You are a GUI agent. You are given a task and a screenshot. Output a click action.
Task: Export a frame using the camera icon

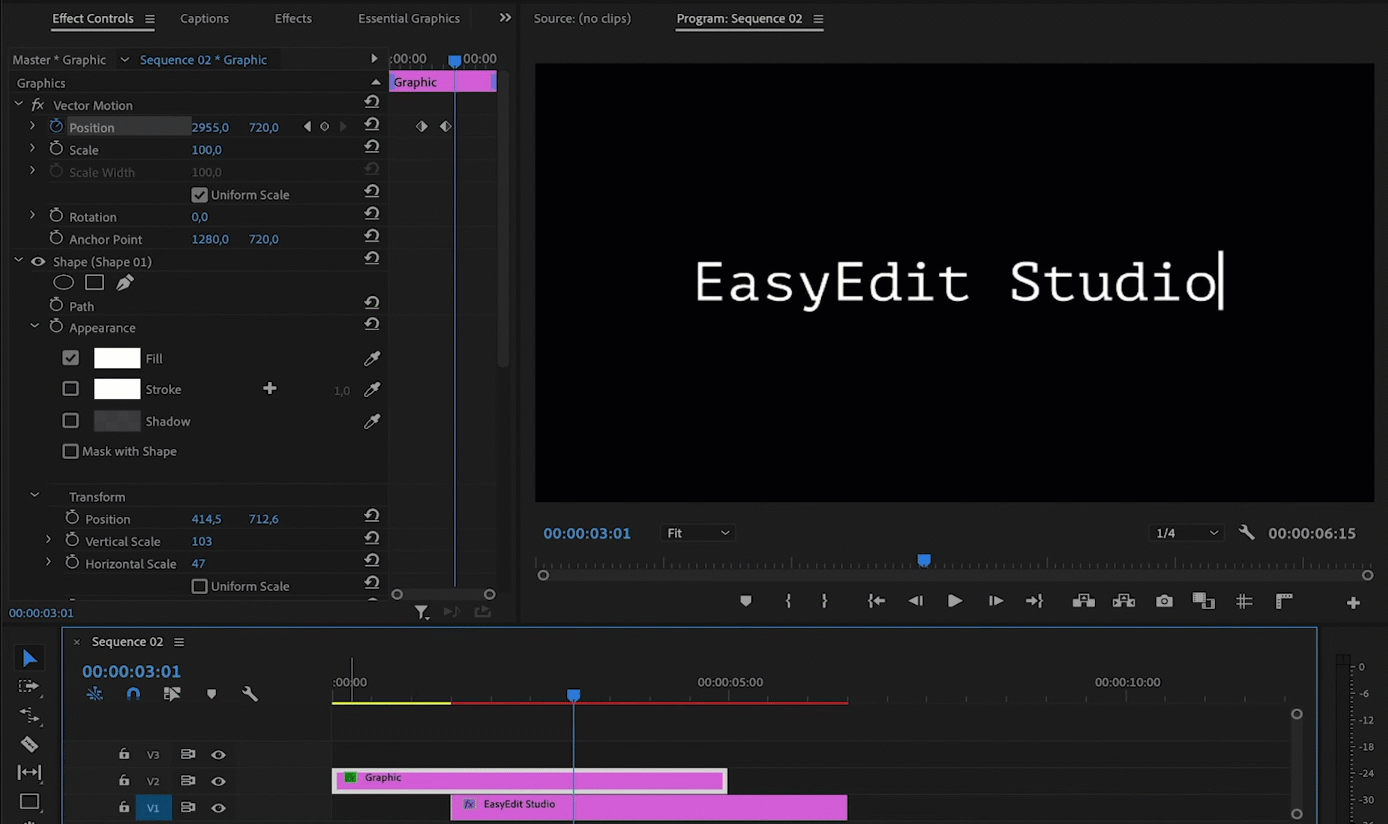click(1163, 601)
